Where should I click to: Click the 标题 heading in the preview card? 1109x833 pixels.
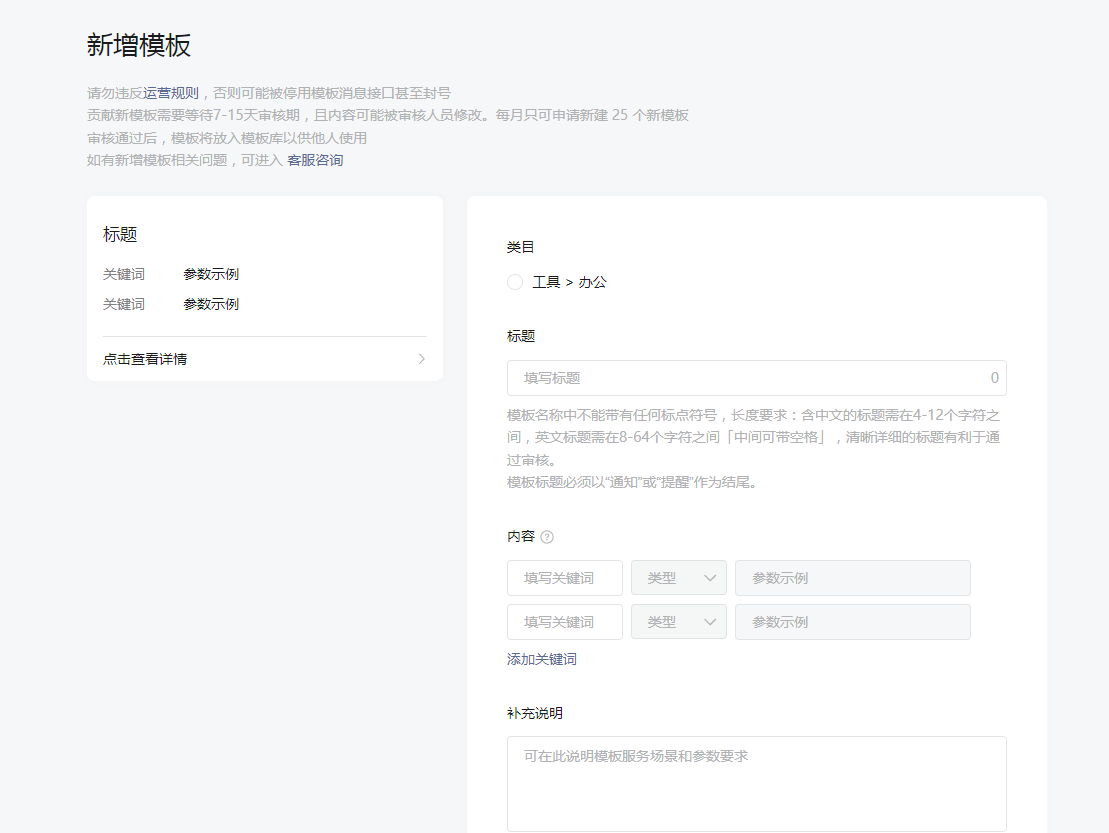pyautogui.click(x=120, y=235)
